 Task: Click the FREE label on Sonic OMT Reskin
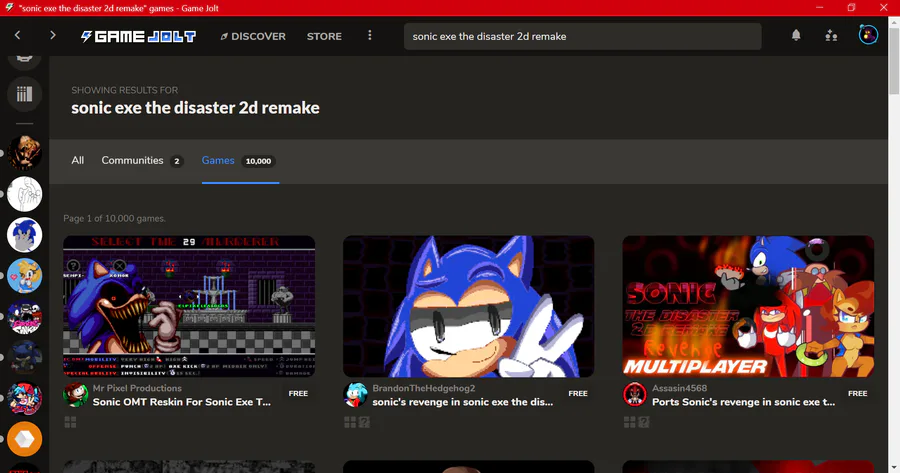pyautogui.click(x=298, y=394)
